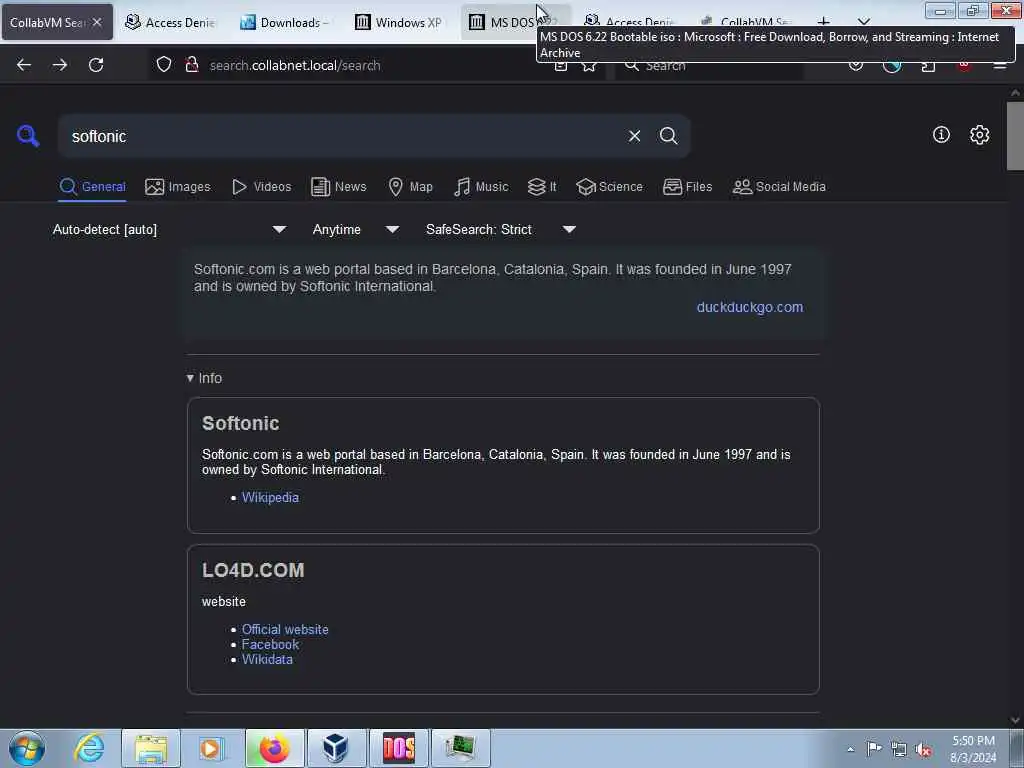Go to the search home logo
1024x768 pixels.
28,136
